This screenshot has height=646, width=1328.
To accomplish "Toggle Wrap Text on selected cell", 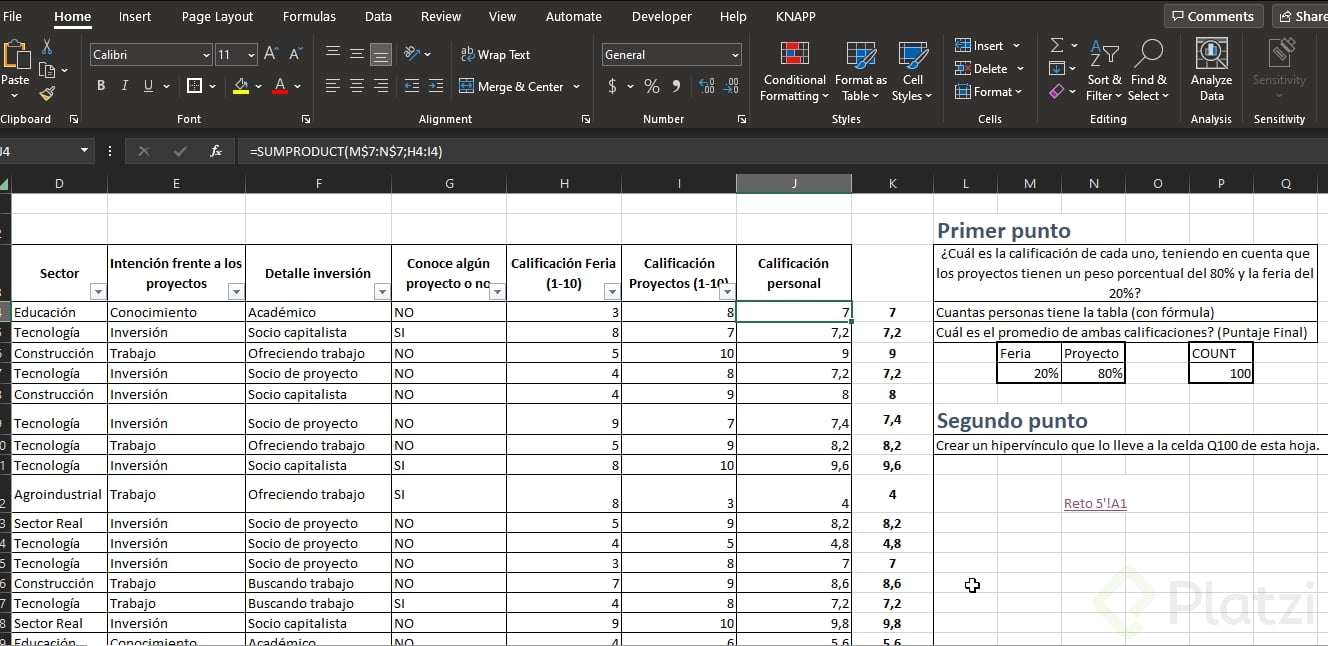I will tap(494, 55).
